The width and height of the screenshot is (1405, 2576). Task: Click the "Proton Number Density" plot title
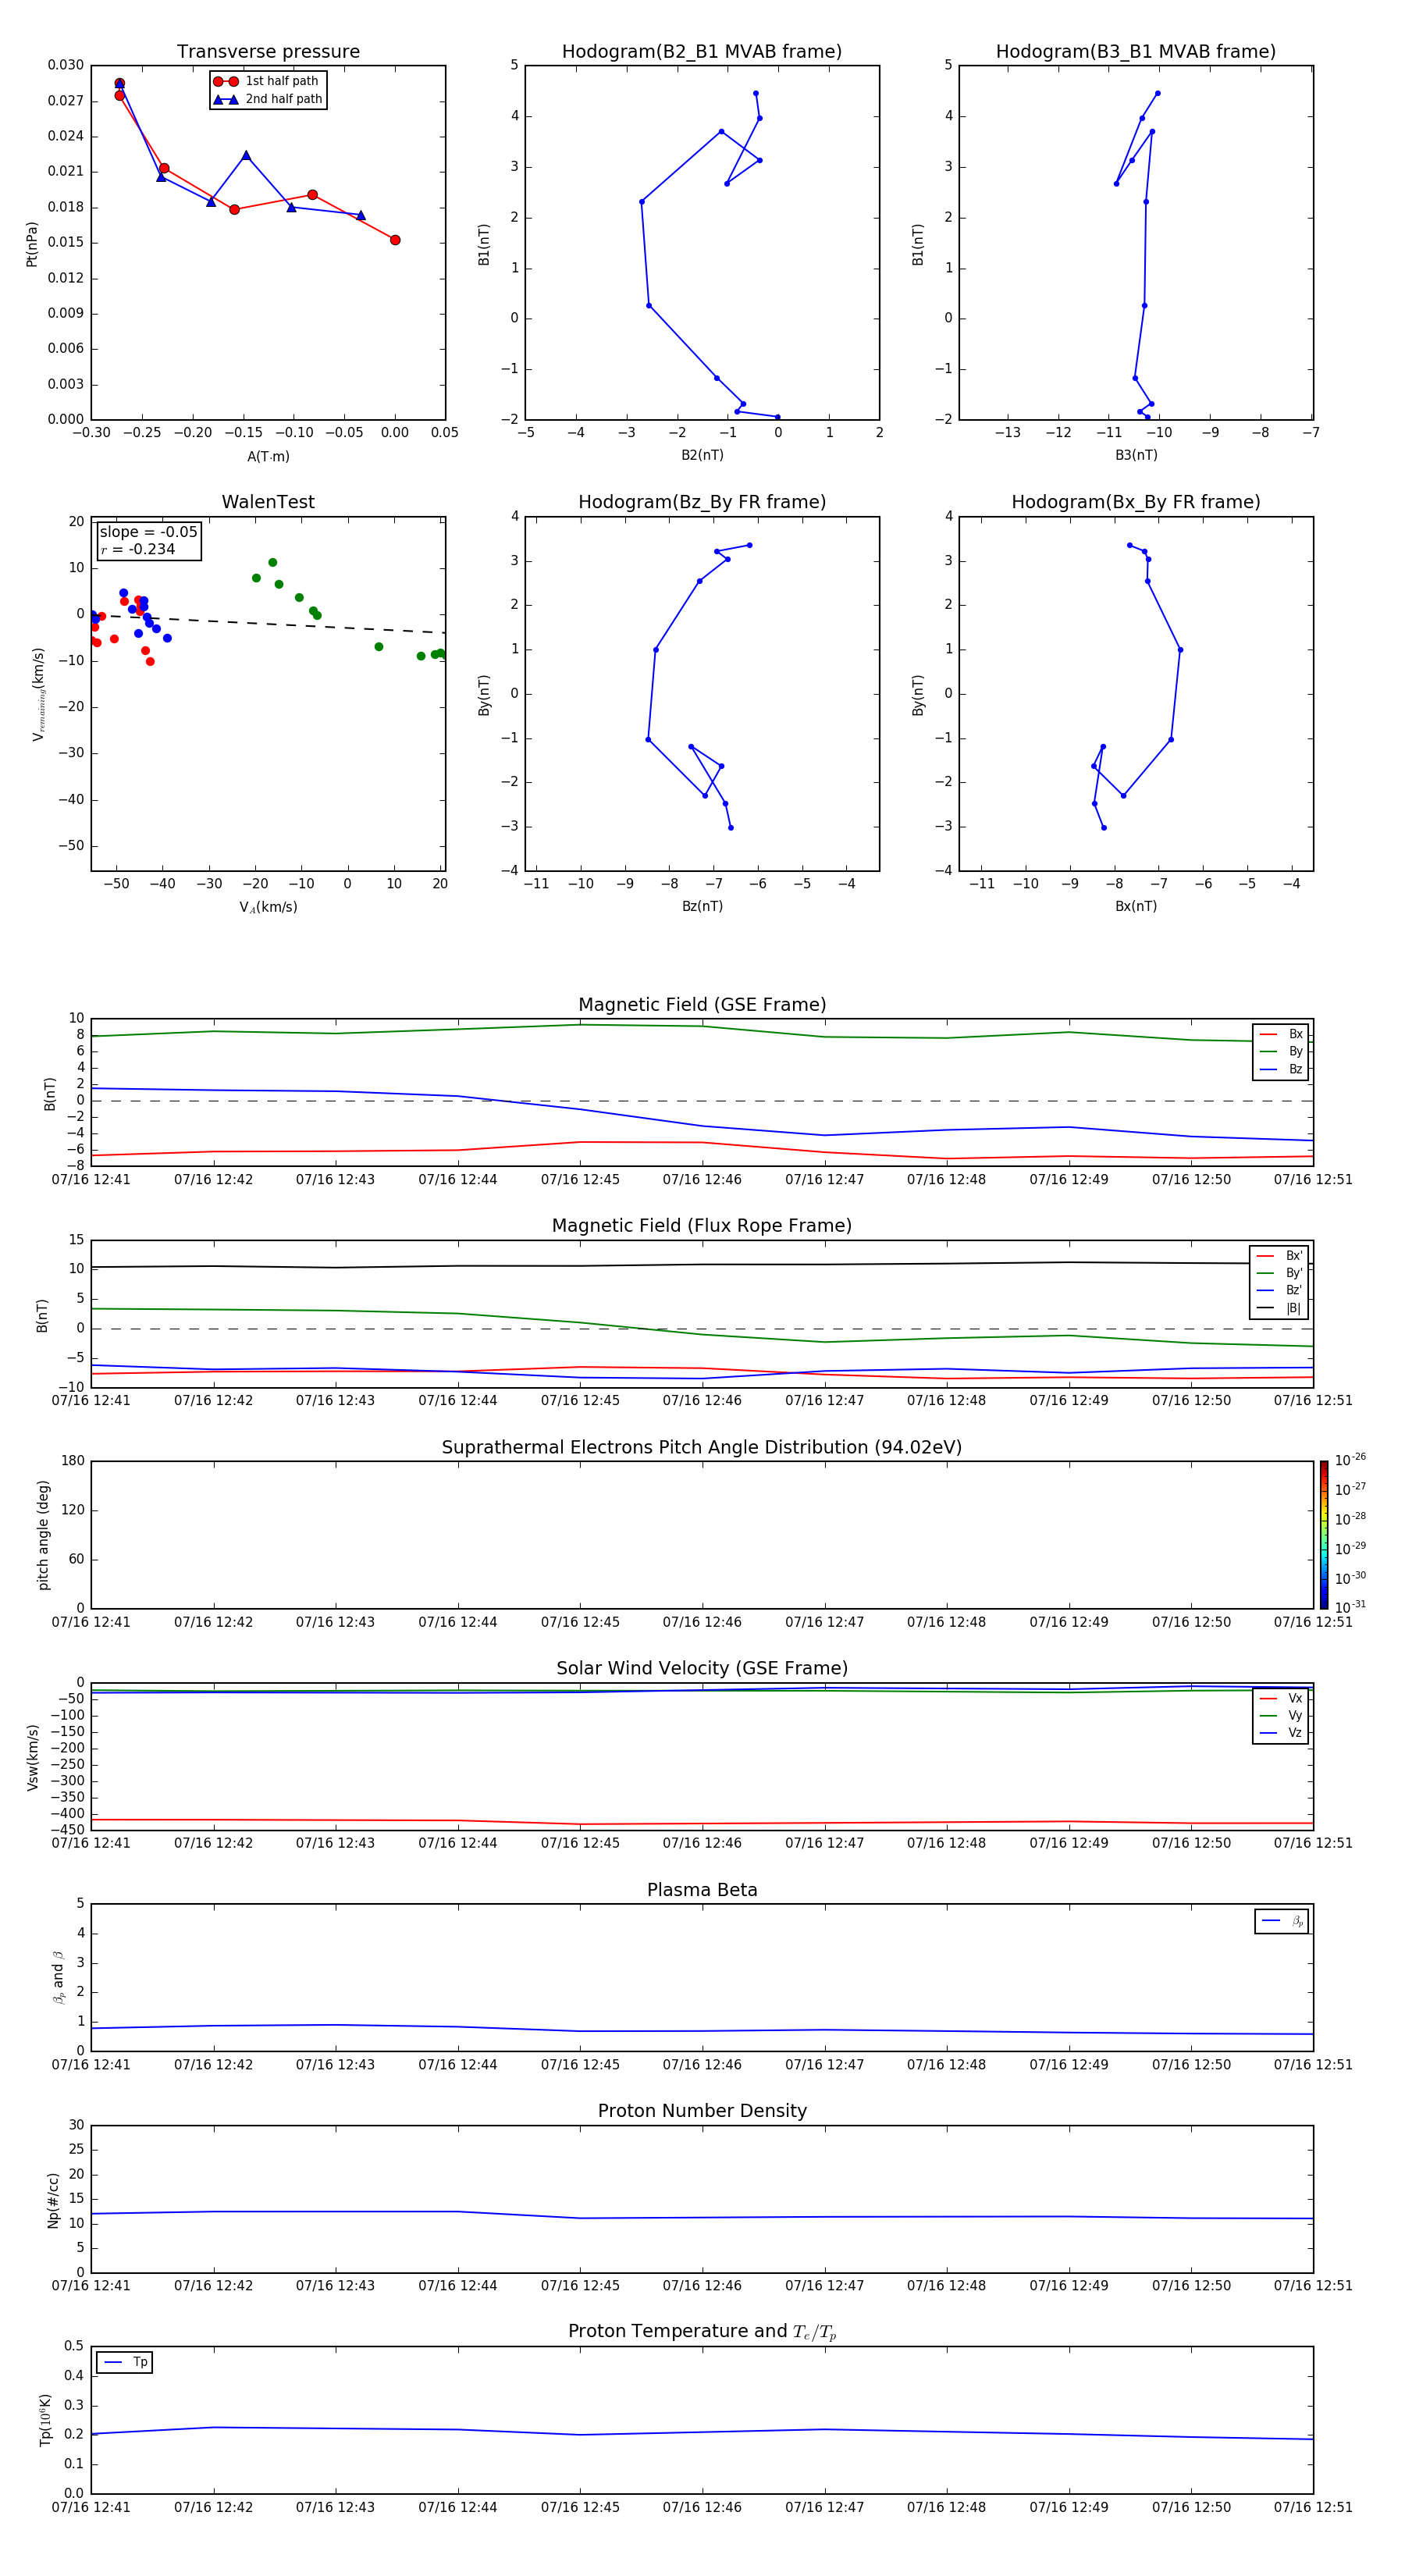[702, 2111]
